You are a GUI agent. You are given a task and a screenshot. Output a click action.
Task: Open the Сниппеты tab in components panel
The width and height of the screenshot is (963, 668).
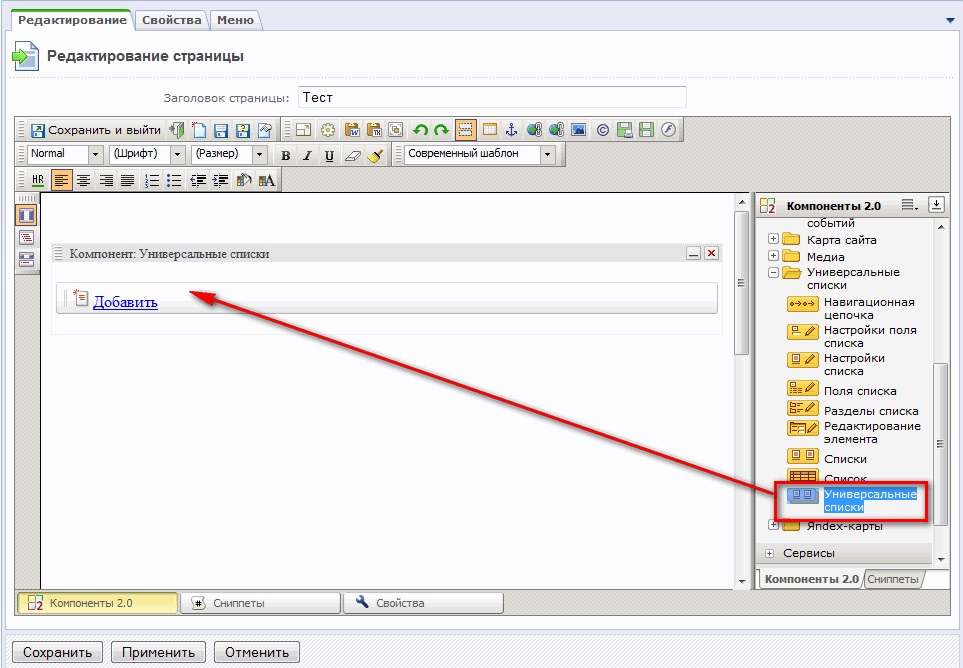pos(892,579)
